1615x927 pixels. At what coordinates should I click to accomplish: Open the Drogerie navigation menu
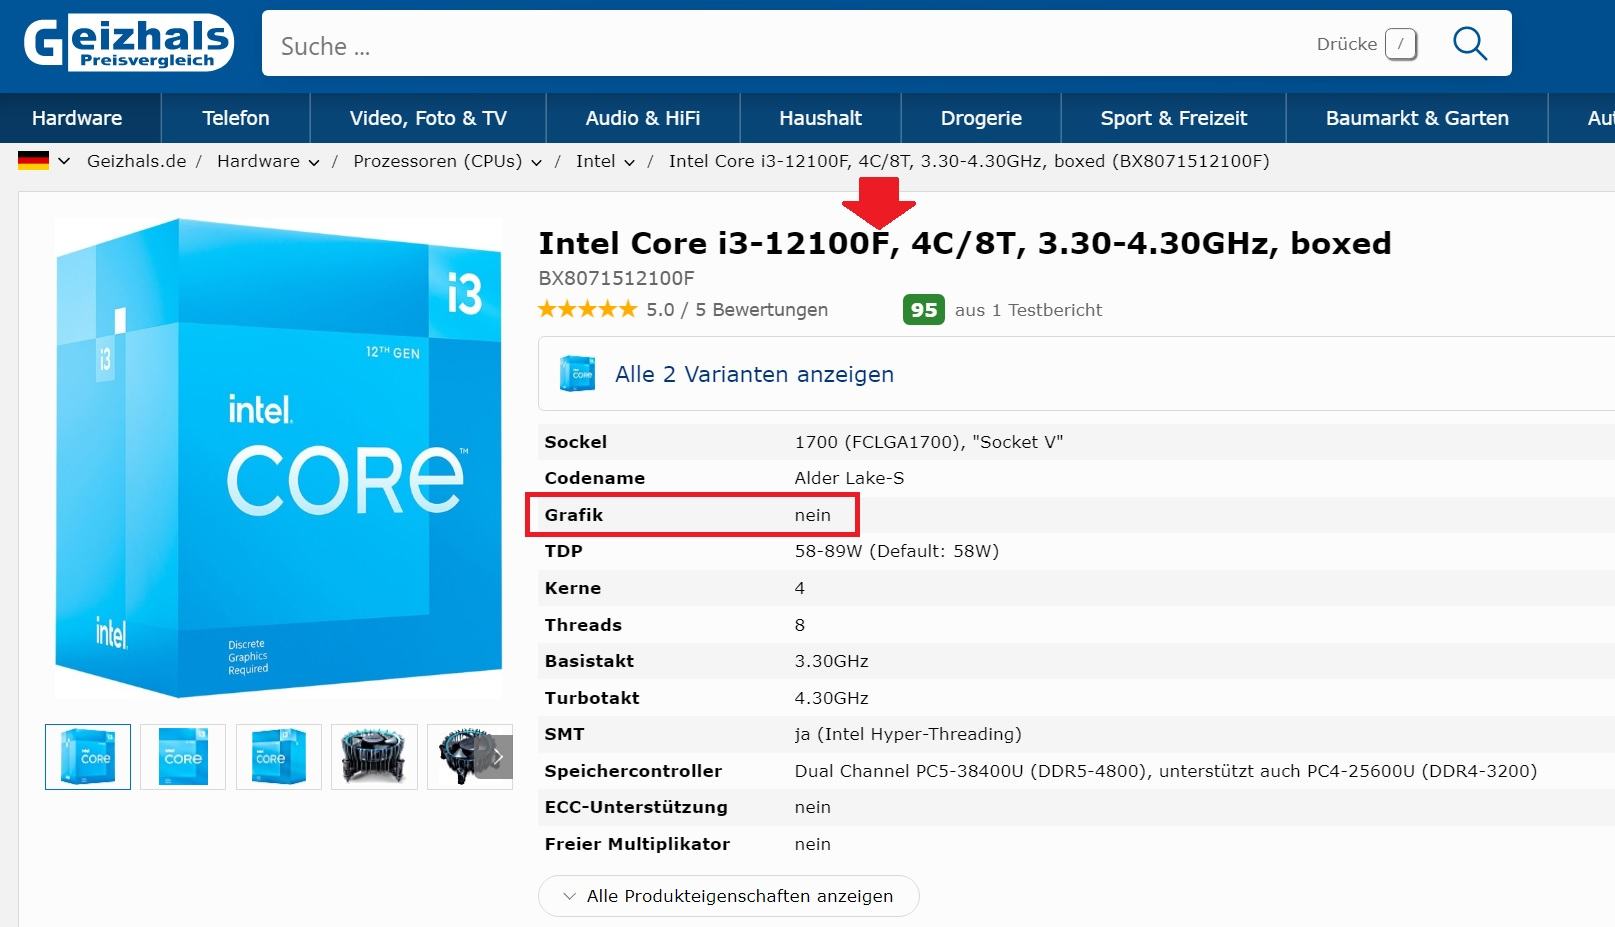click(x=981, y=118)
